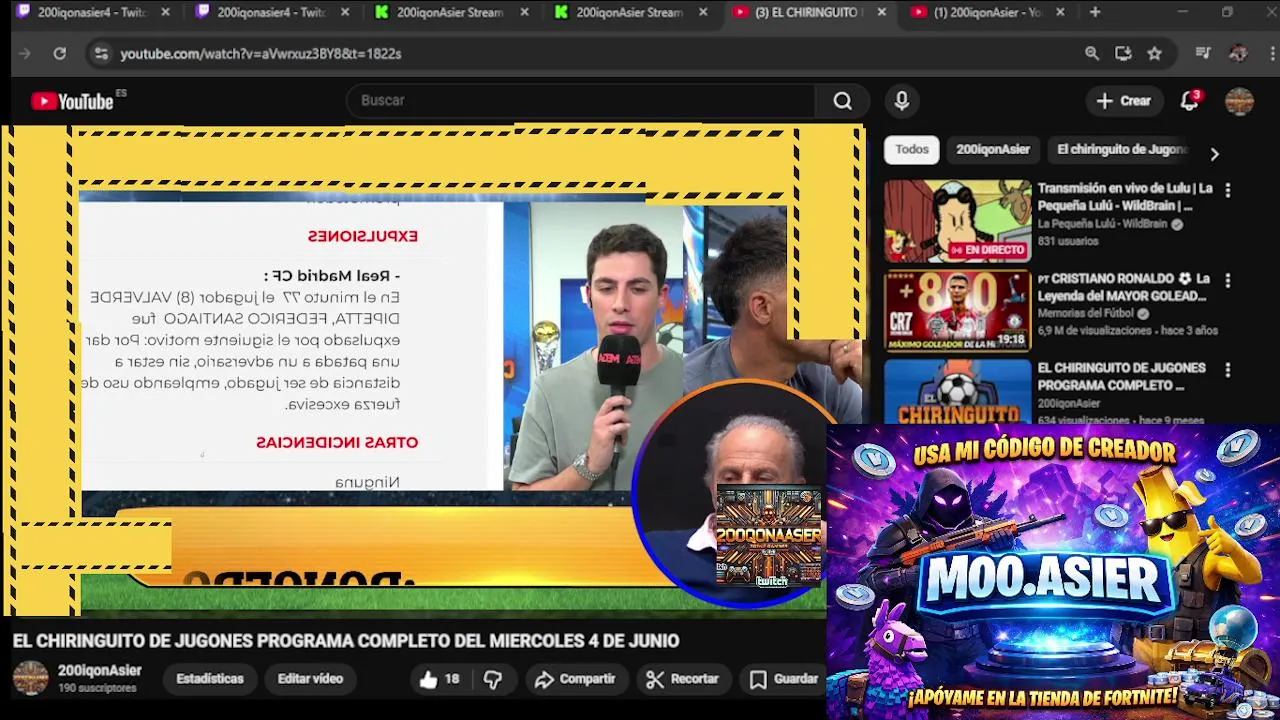
Task: Click the Recortar button
Action: pyautogui.click(x=683, y=680)
